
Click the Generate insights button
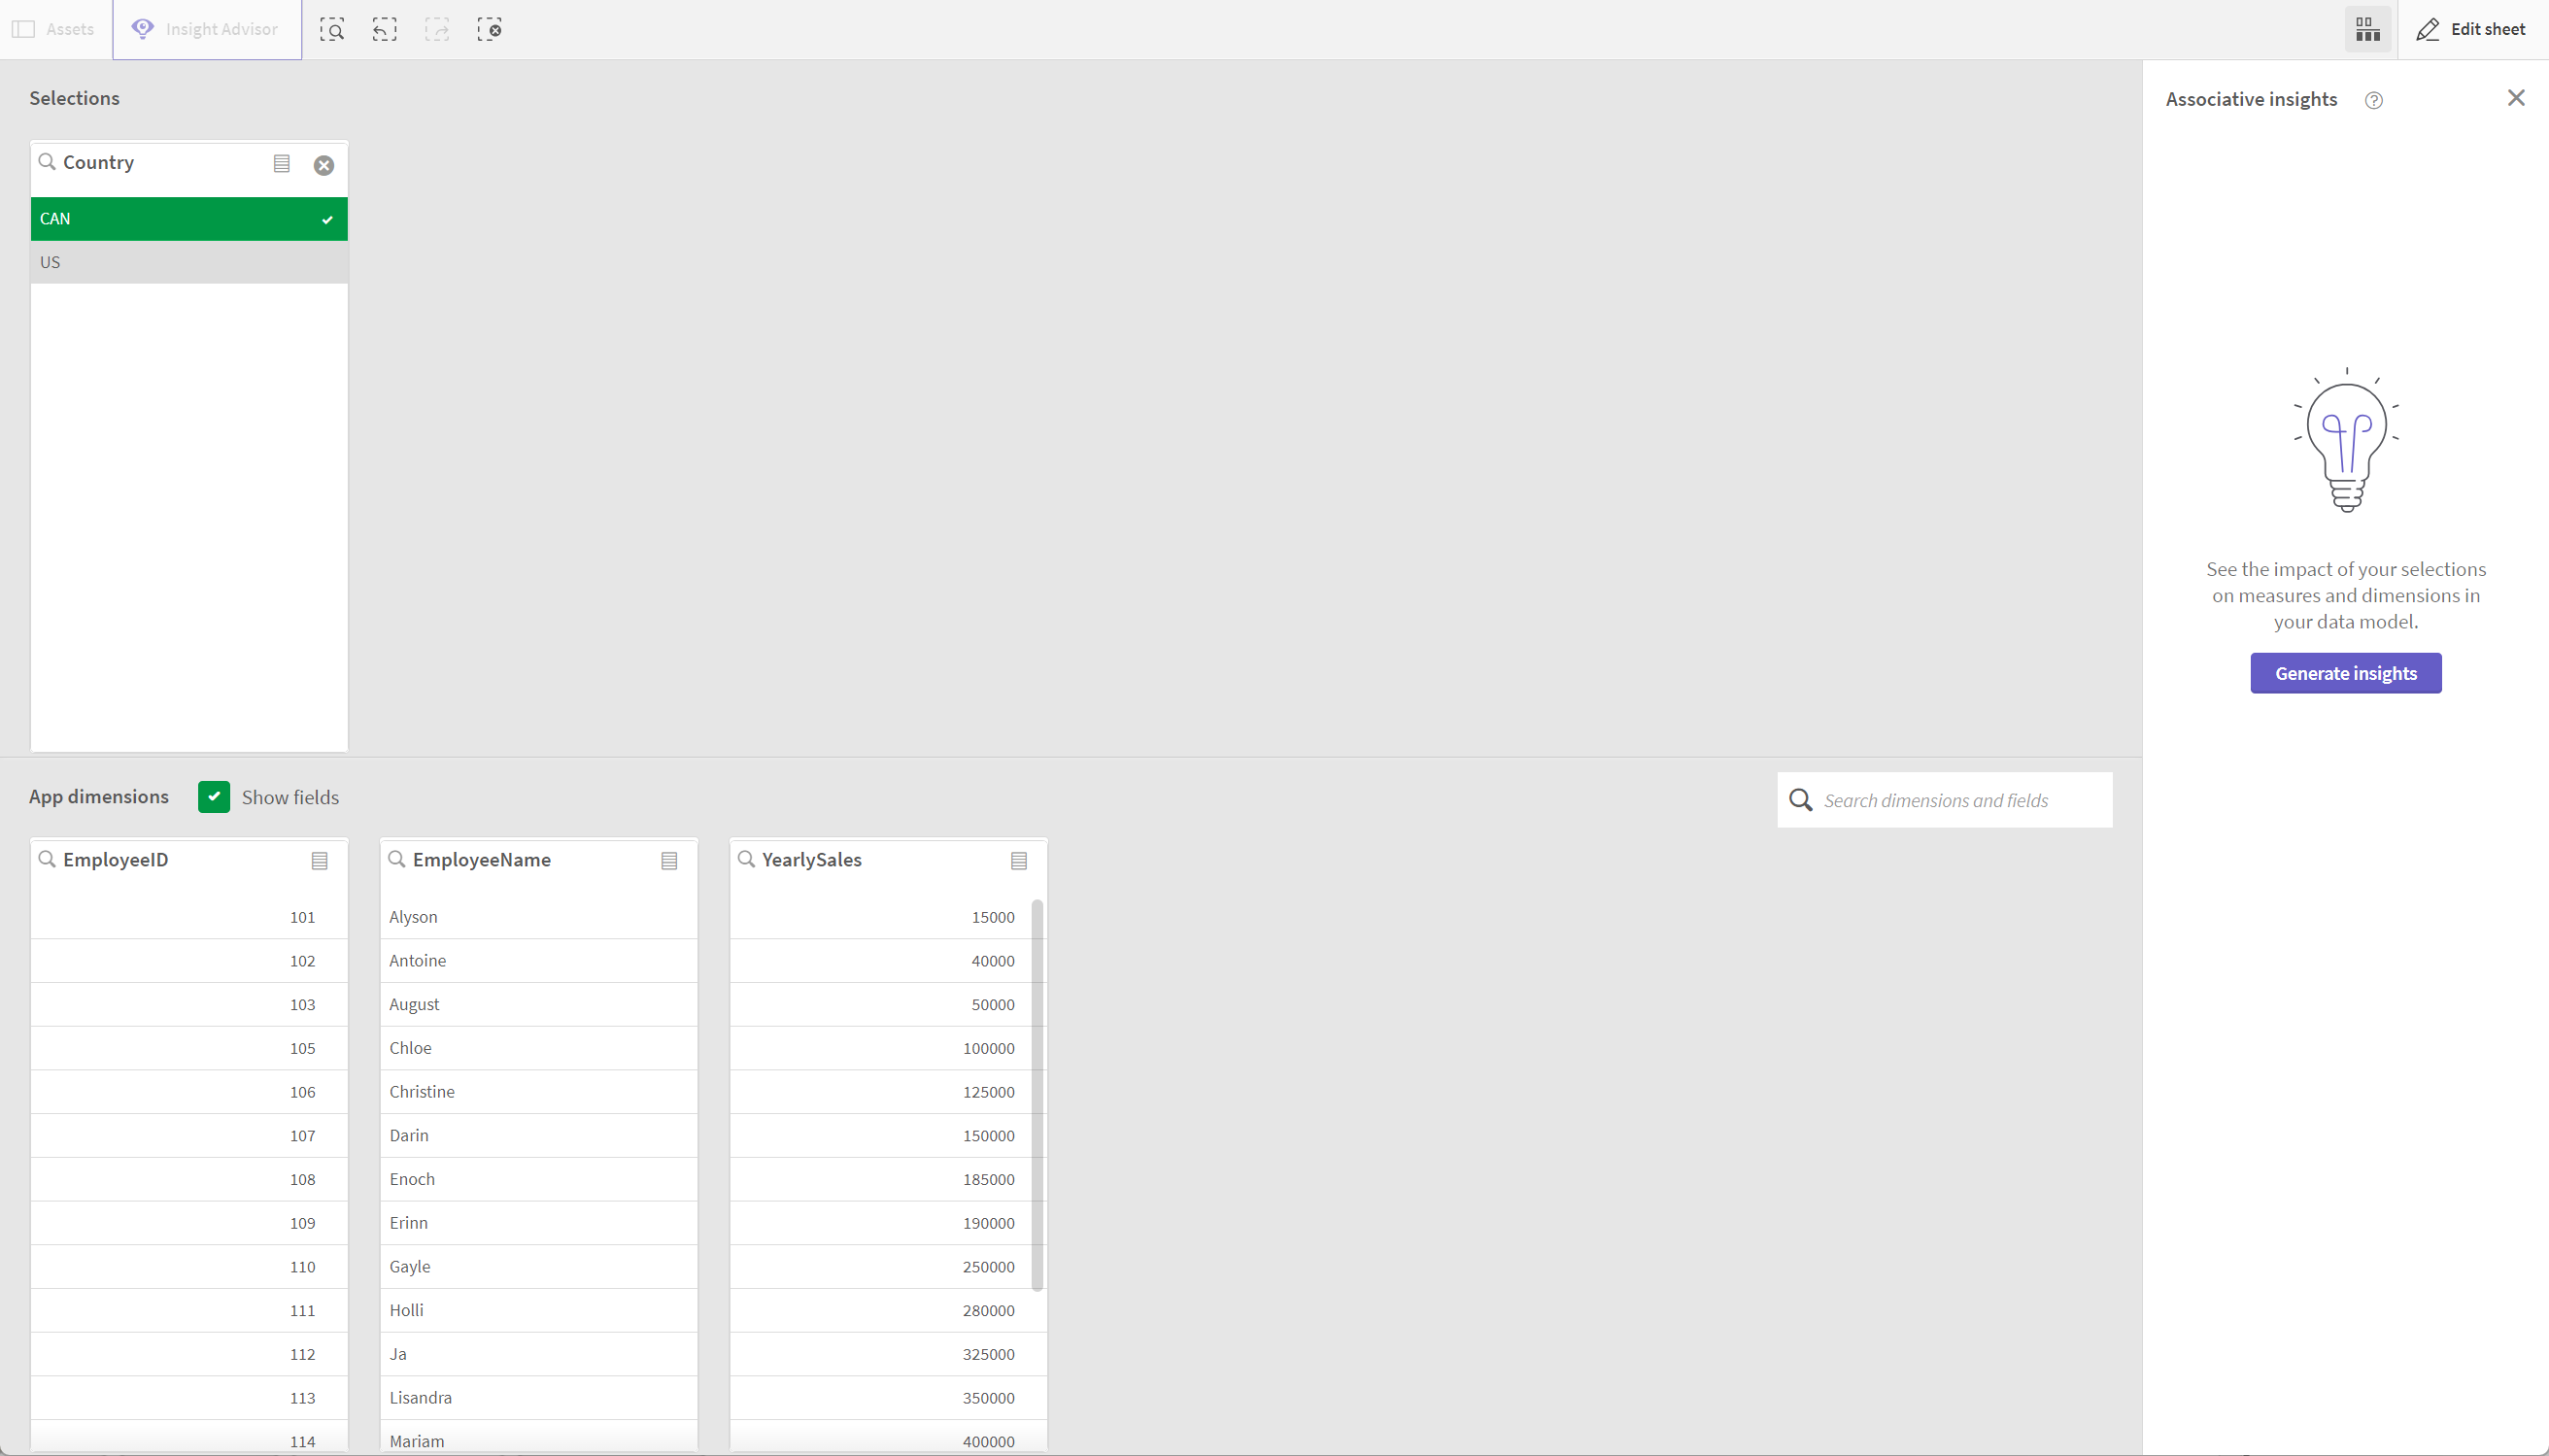click(2346, 672)
